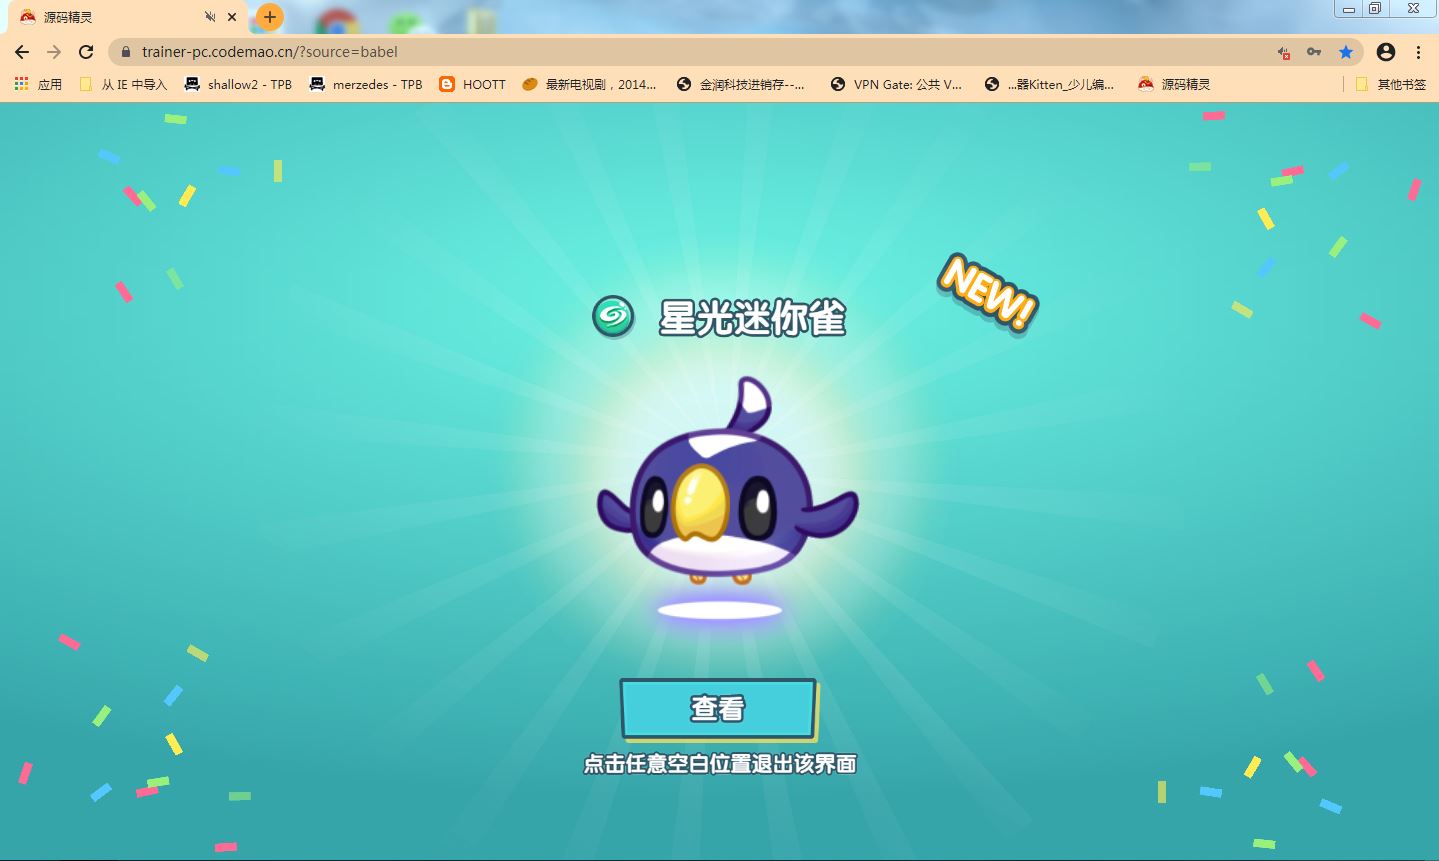This screenshot has width=1439, height=861.
Task: Open the 源码精灵 bookmark in bookmarks bar
Action: tap(1174, 85)
